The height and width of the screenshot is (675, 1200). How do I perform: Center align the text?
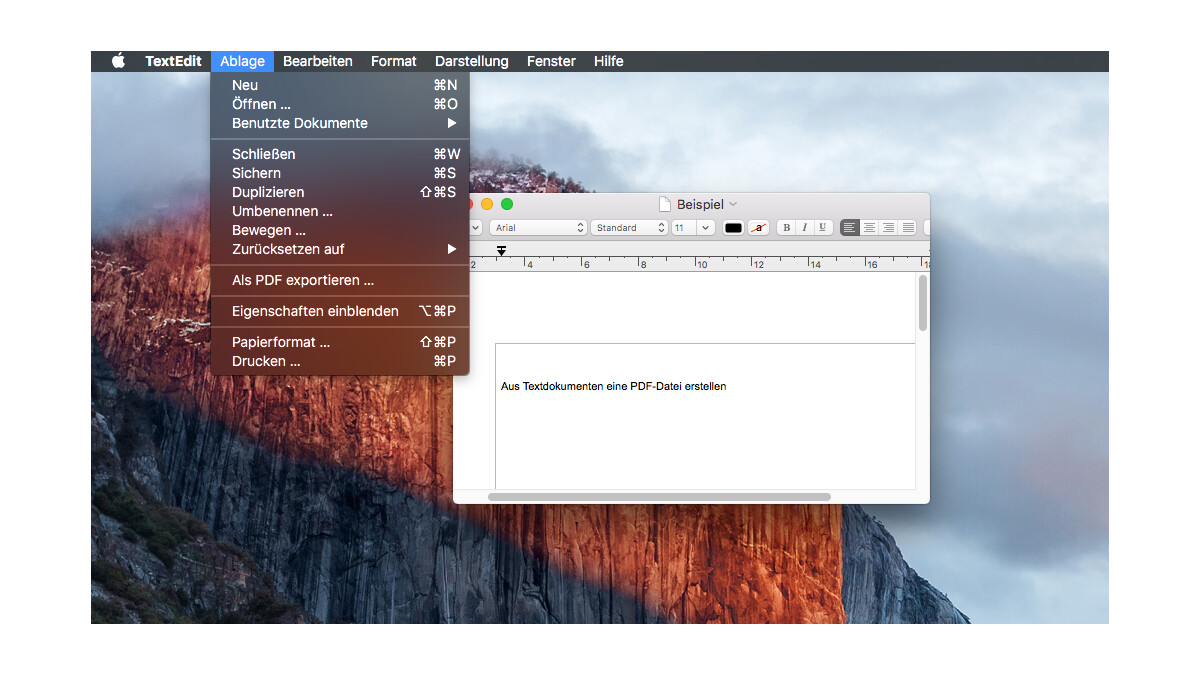pos(869,228)
